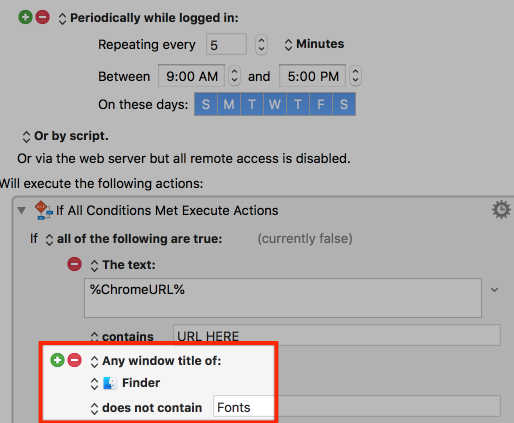The height and width of the screenshot is (423, 514).
Task: Add a condition after Any window title
Action: (57, 360)
